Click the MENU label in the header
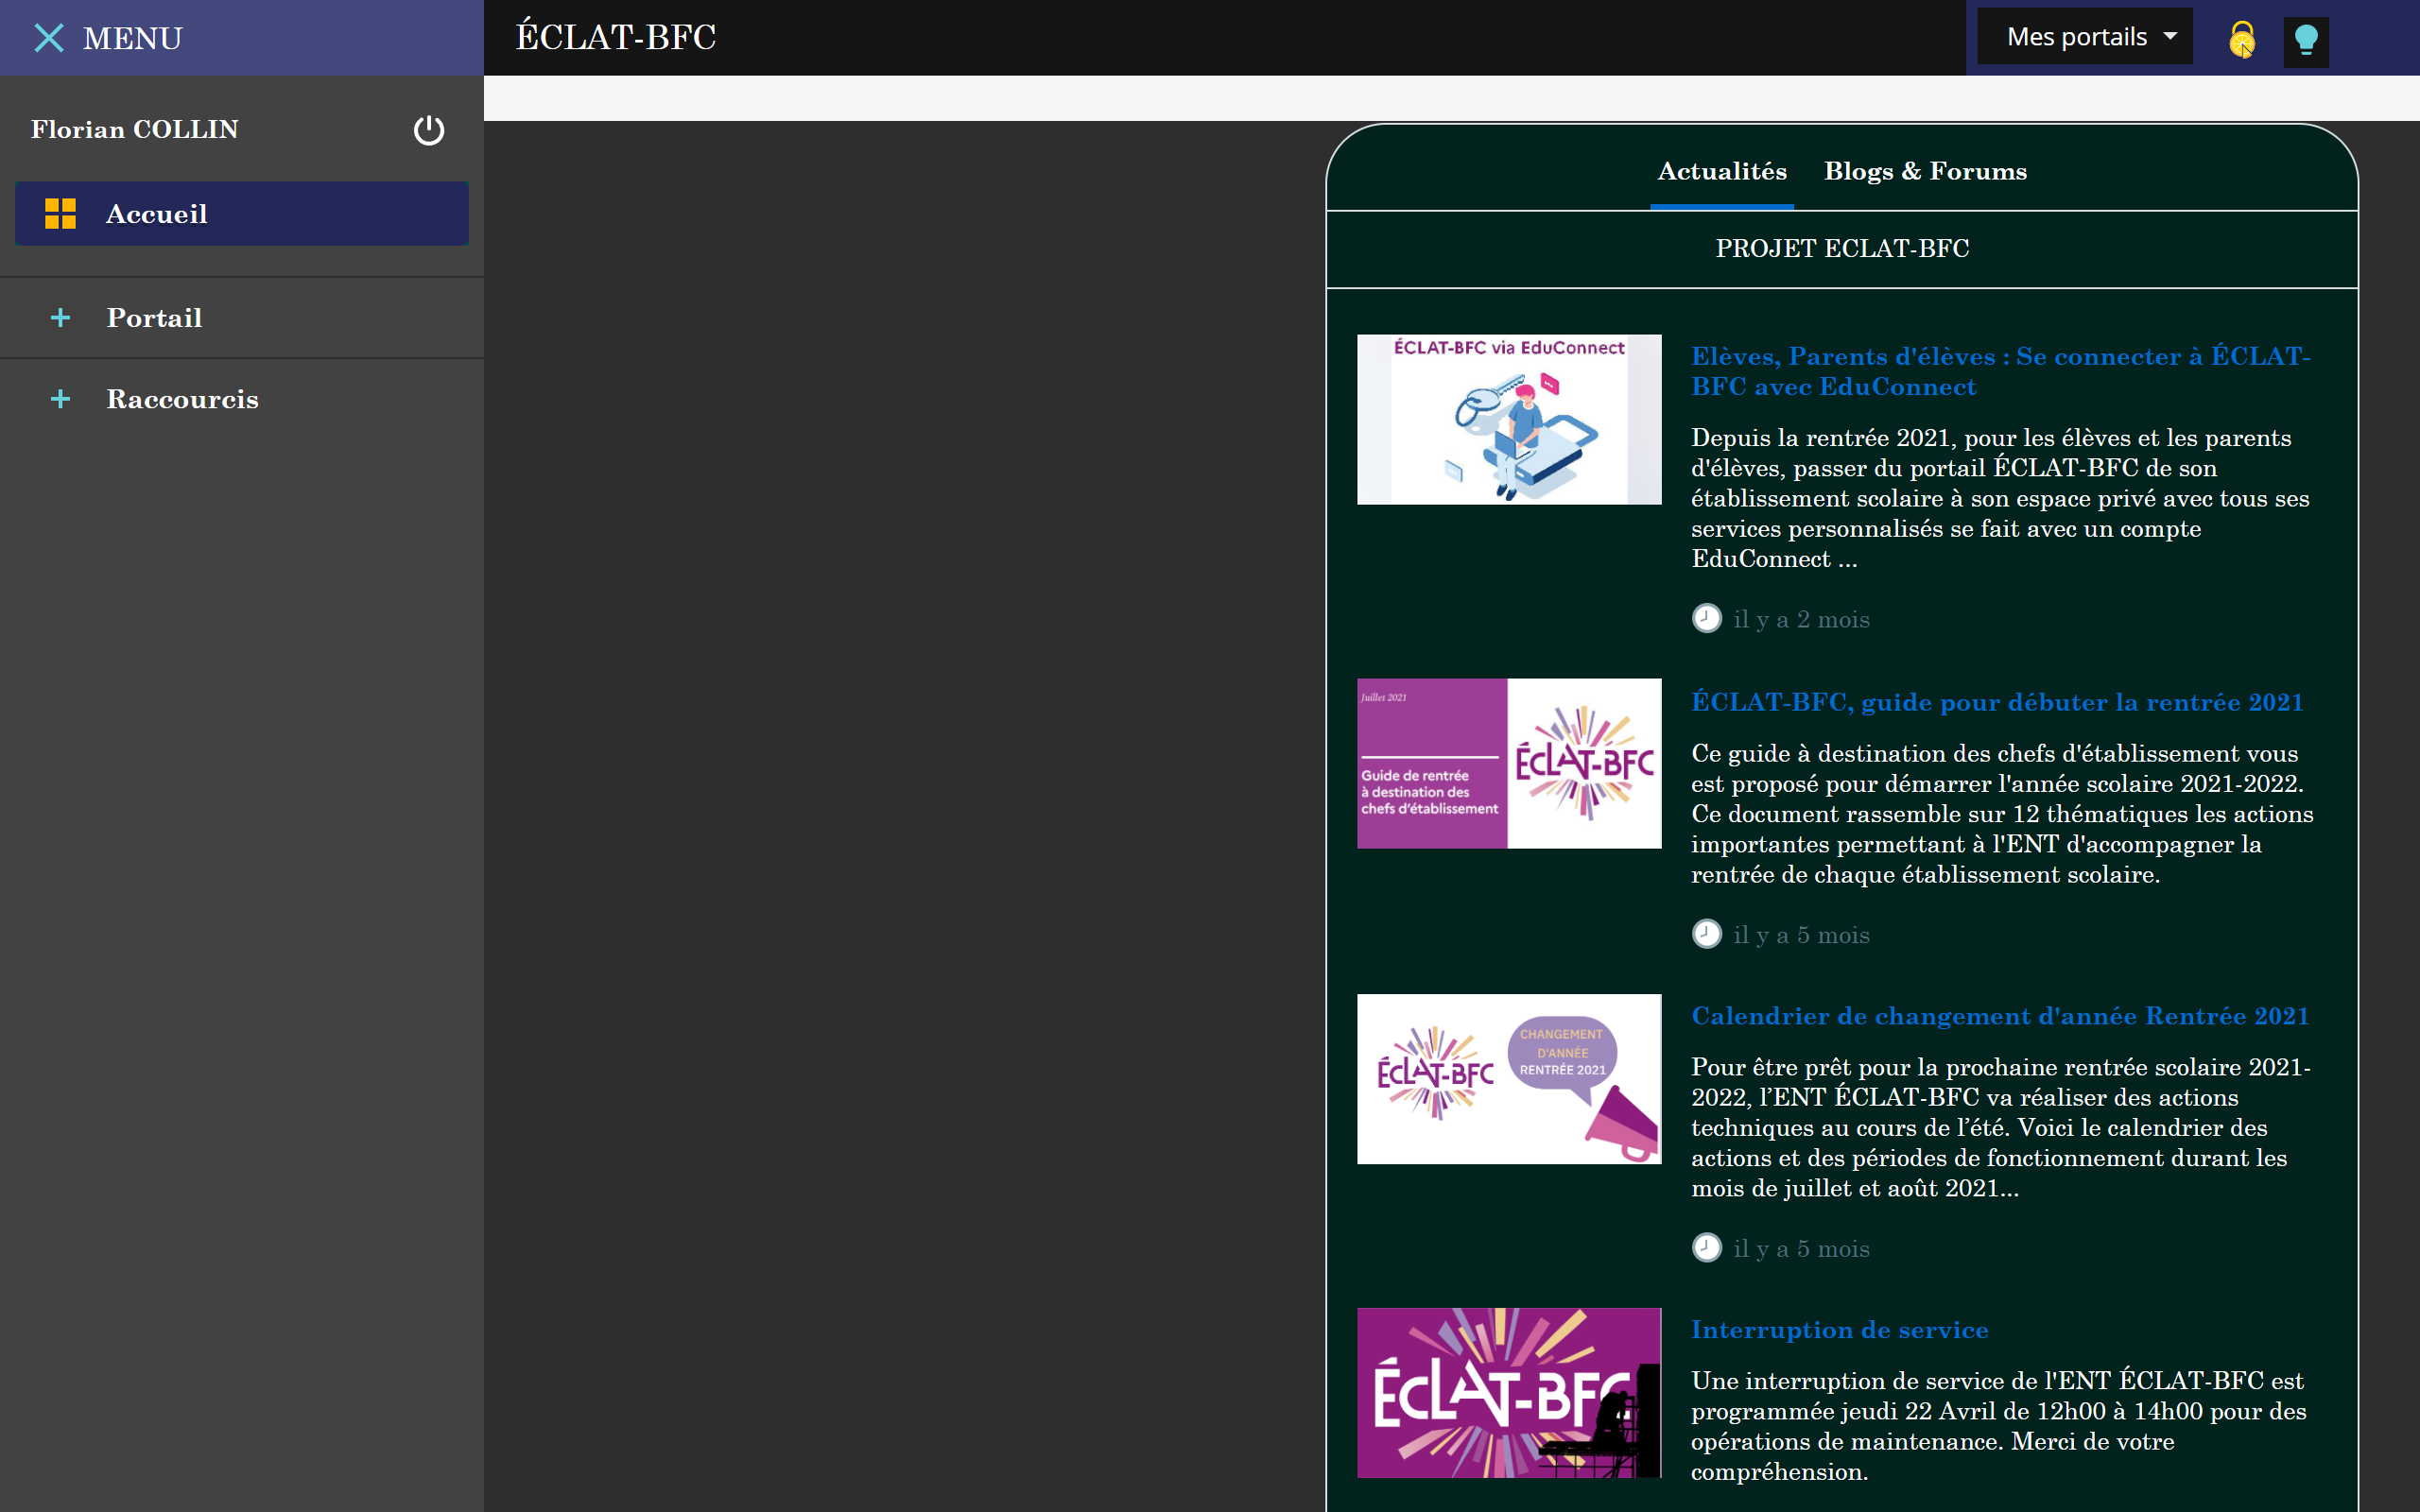This screenshot has height=1512, width=2420. (x=133, y=38)
